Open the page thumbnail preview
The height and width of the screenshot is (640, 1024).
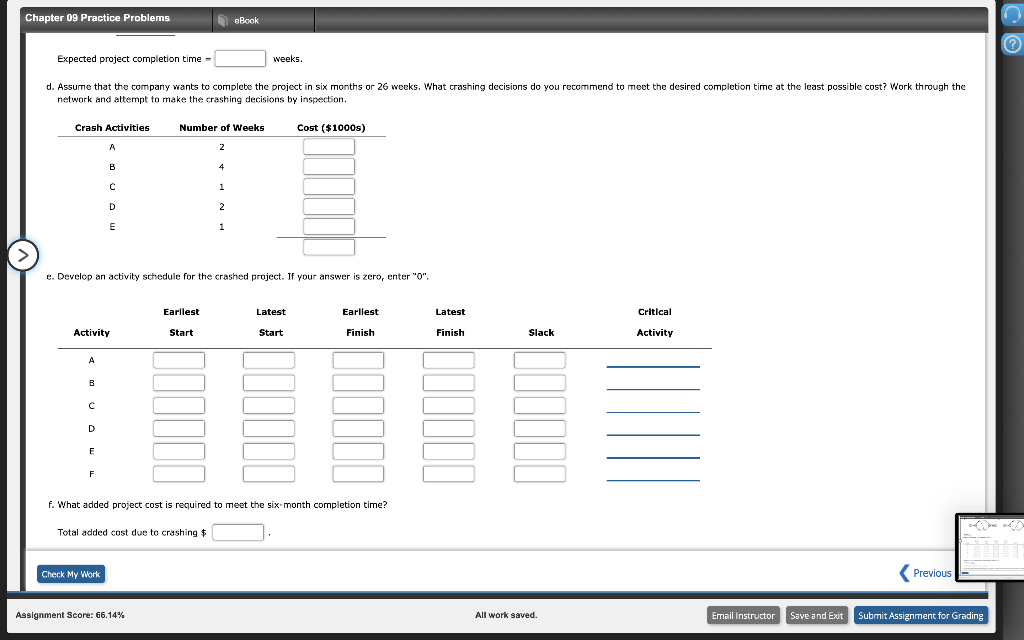(990, 547)
